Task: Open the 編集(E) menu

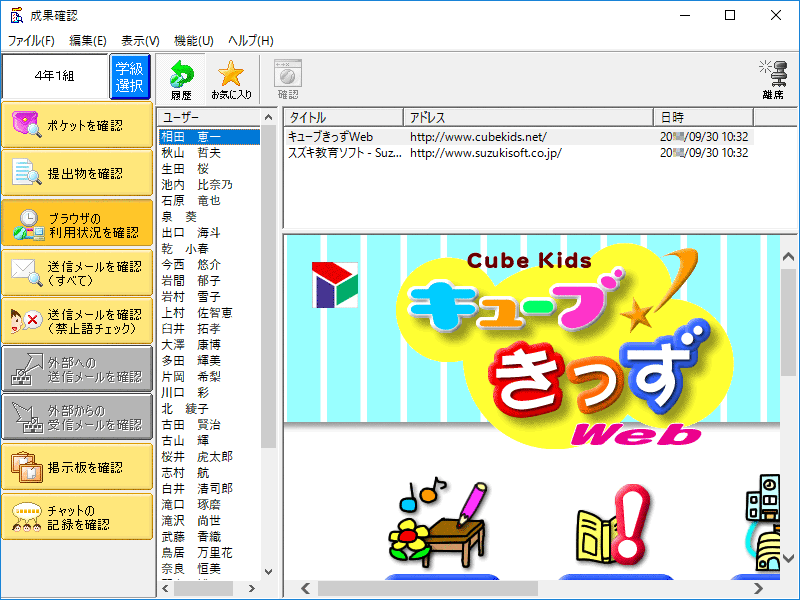Action: pos(88,40)
